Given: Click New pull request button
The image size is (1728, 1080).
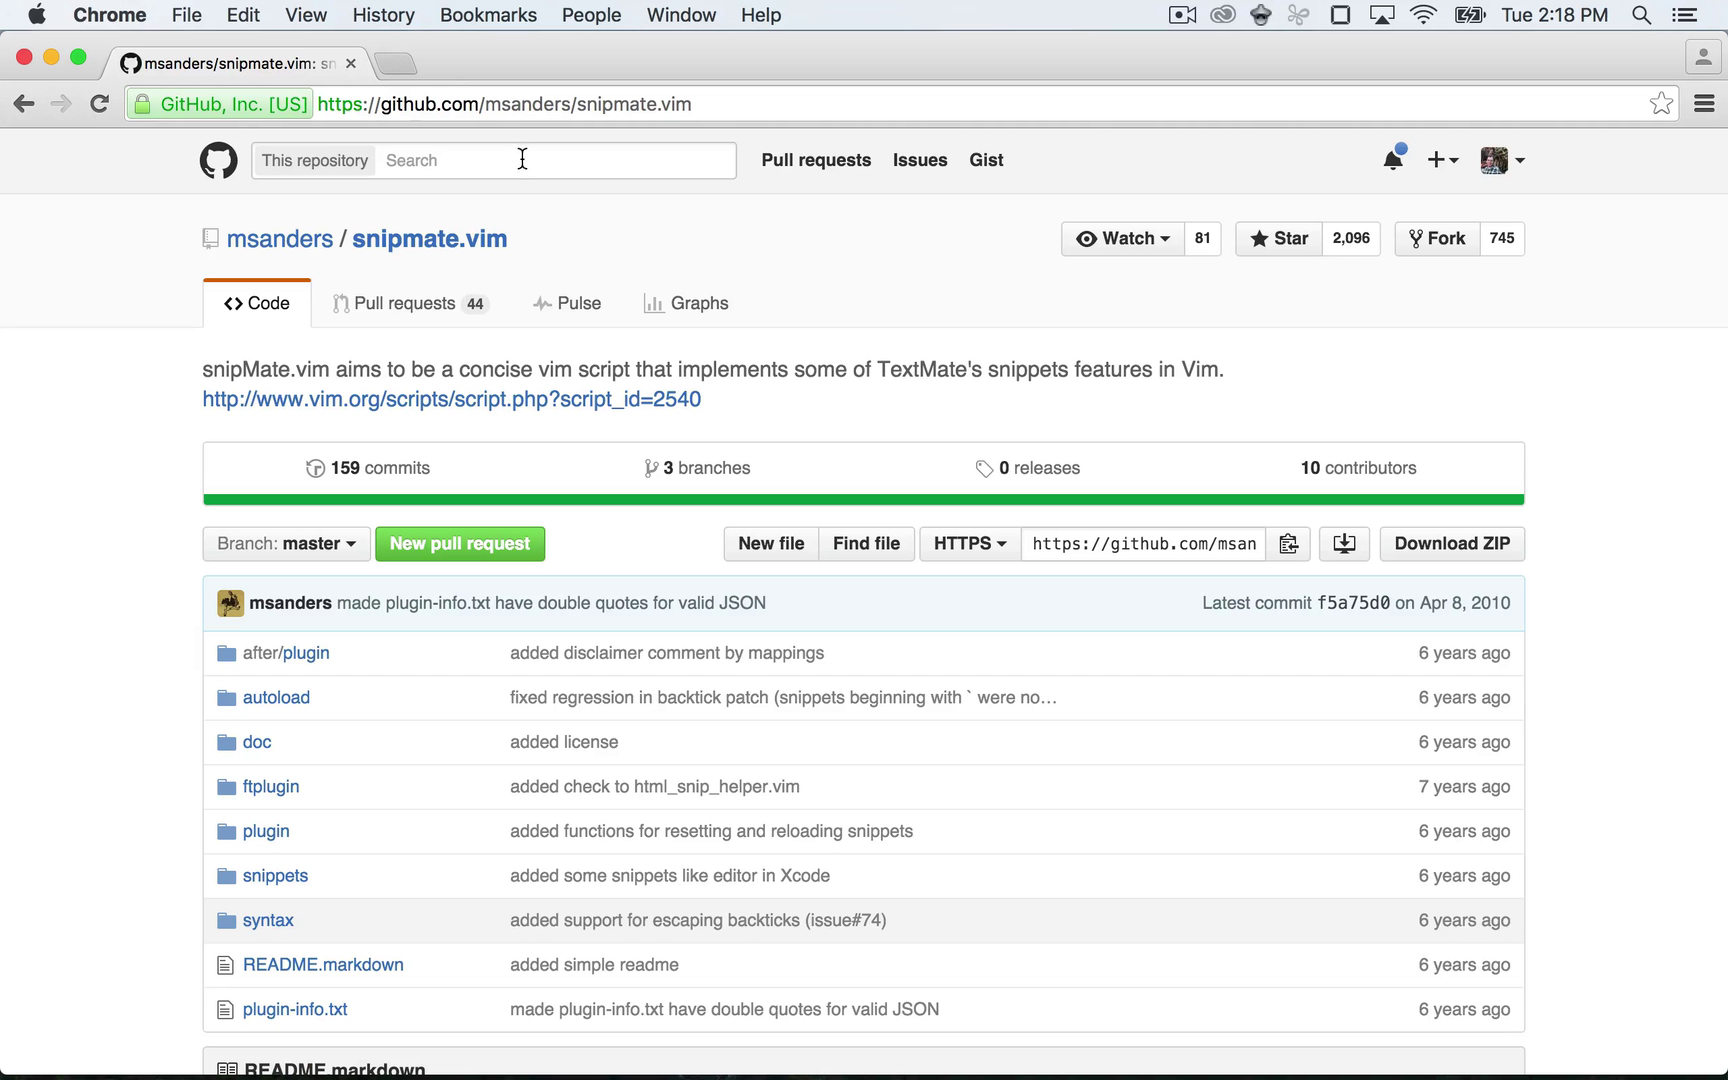Looking at the screenshot, I should pyautogui.click(x=460, y=544).
